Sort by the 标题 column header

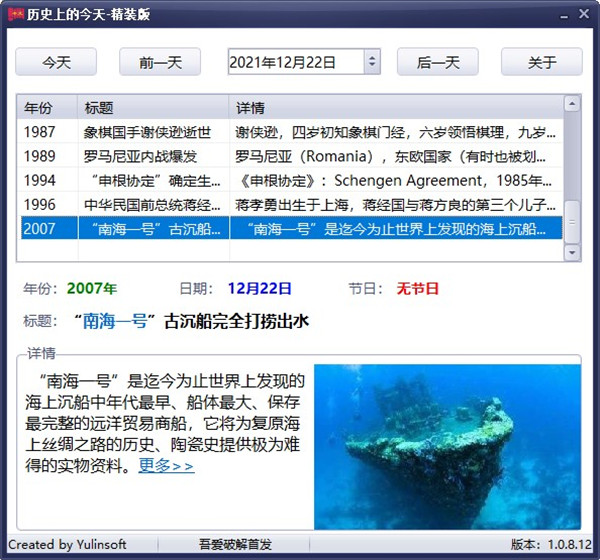(x=153, y=108)
